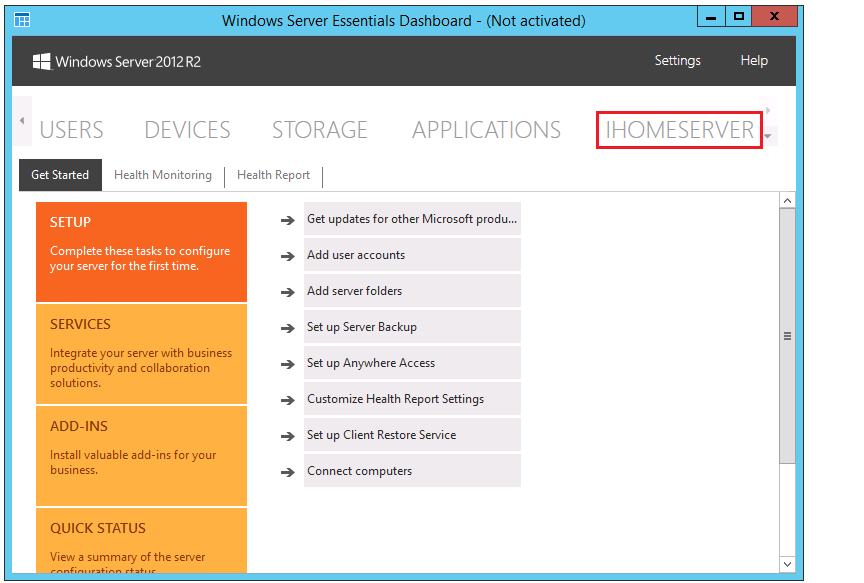864x583 pixels.
Task: Minimize the Dashboard window
Action: coord(711,17)
